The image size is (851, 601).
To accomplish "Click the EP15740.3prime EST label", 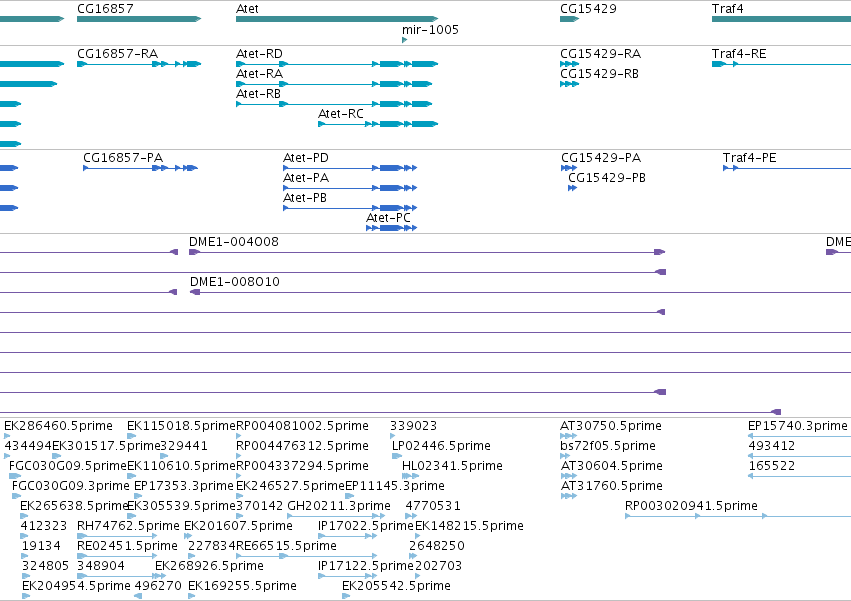I will tap(798, 426).
